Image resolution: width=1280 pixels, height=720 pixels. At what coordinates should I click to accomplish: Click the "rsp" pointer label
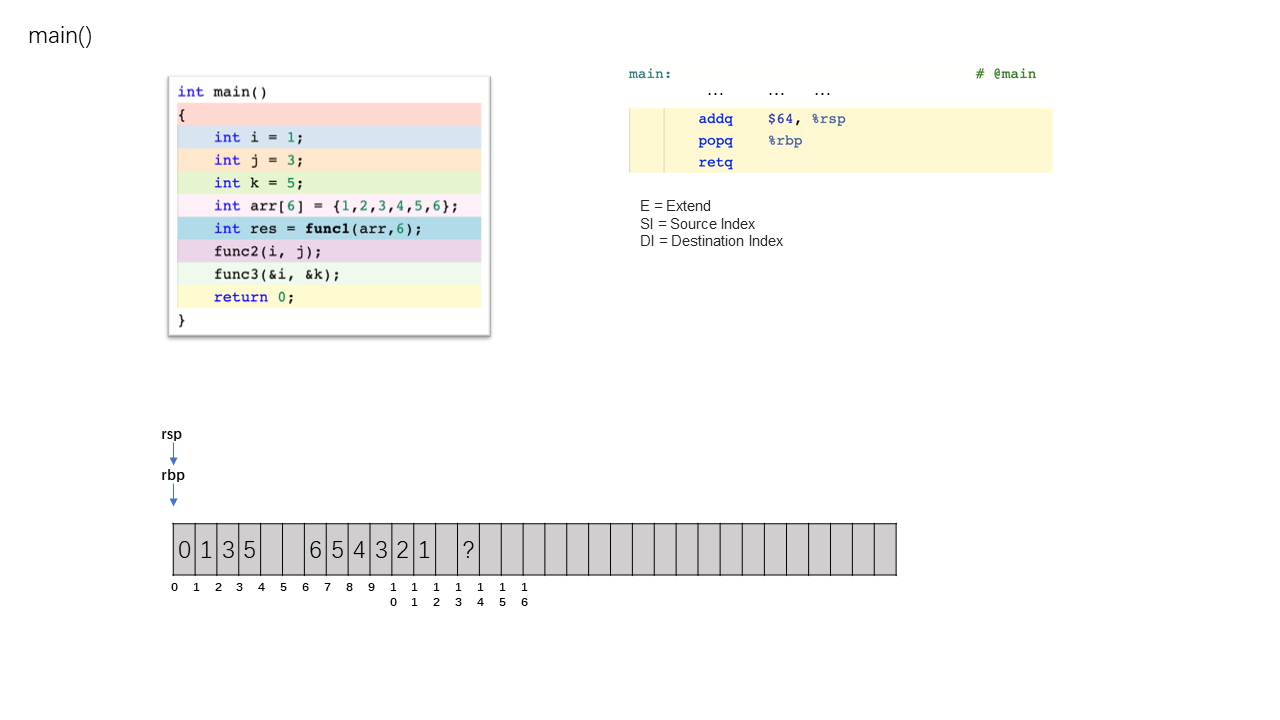point(172,434)
